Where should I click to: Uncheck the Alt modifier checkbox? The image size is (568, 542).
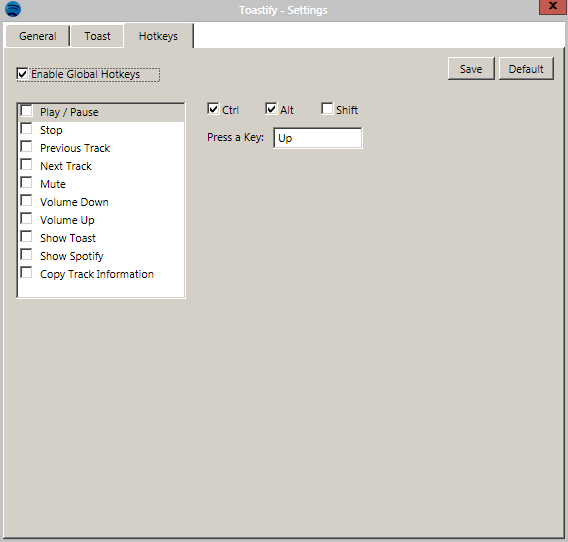pyautogui.click(x=271, y=109)
